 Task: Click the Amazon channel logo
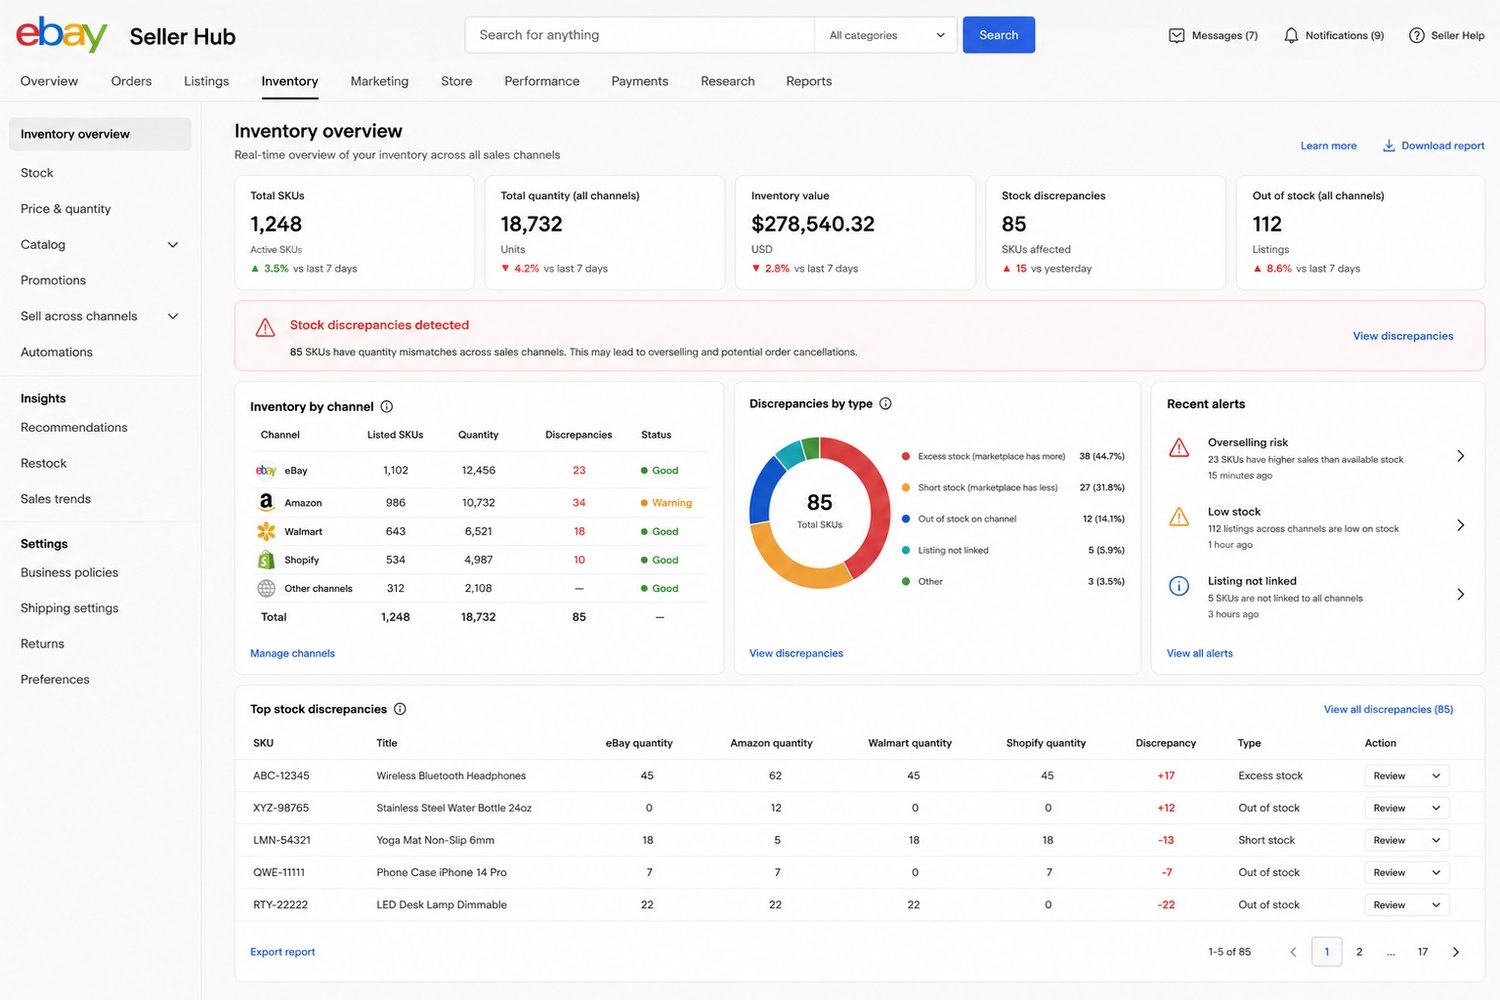click(266, 502)
